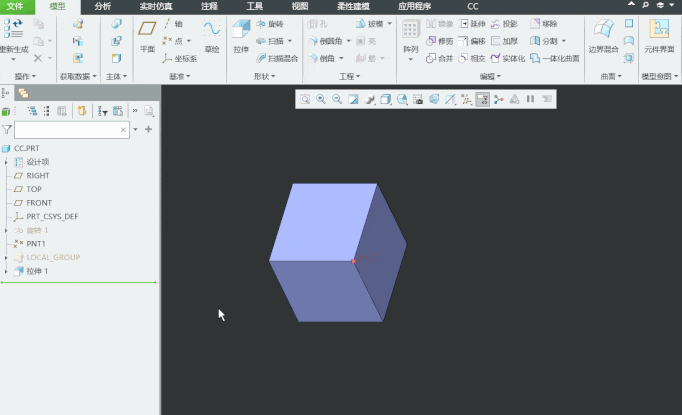Select PNT1 in the model tree
The image size is (682, 415).
(36, 244)
